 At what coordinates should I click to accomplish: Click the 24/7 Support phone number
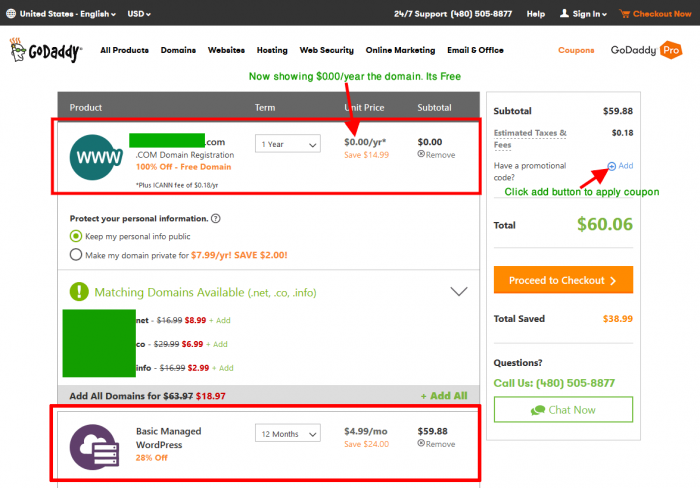[x=481, y=14]
